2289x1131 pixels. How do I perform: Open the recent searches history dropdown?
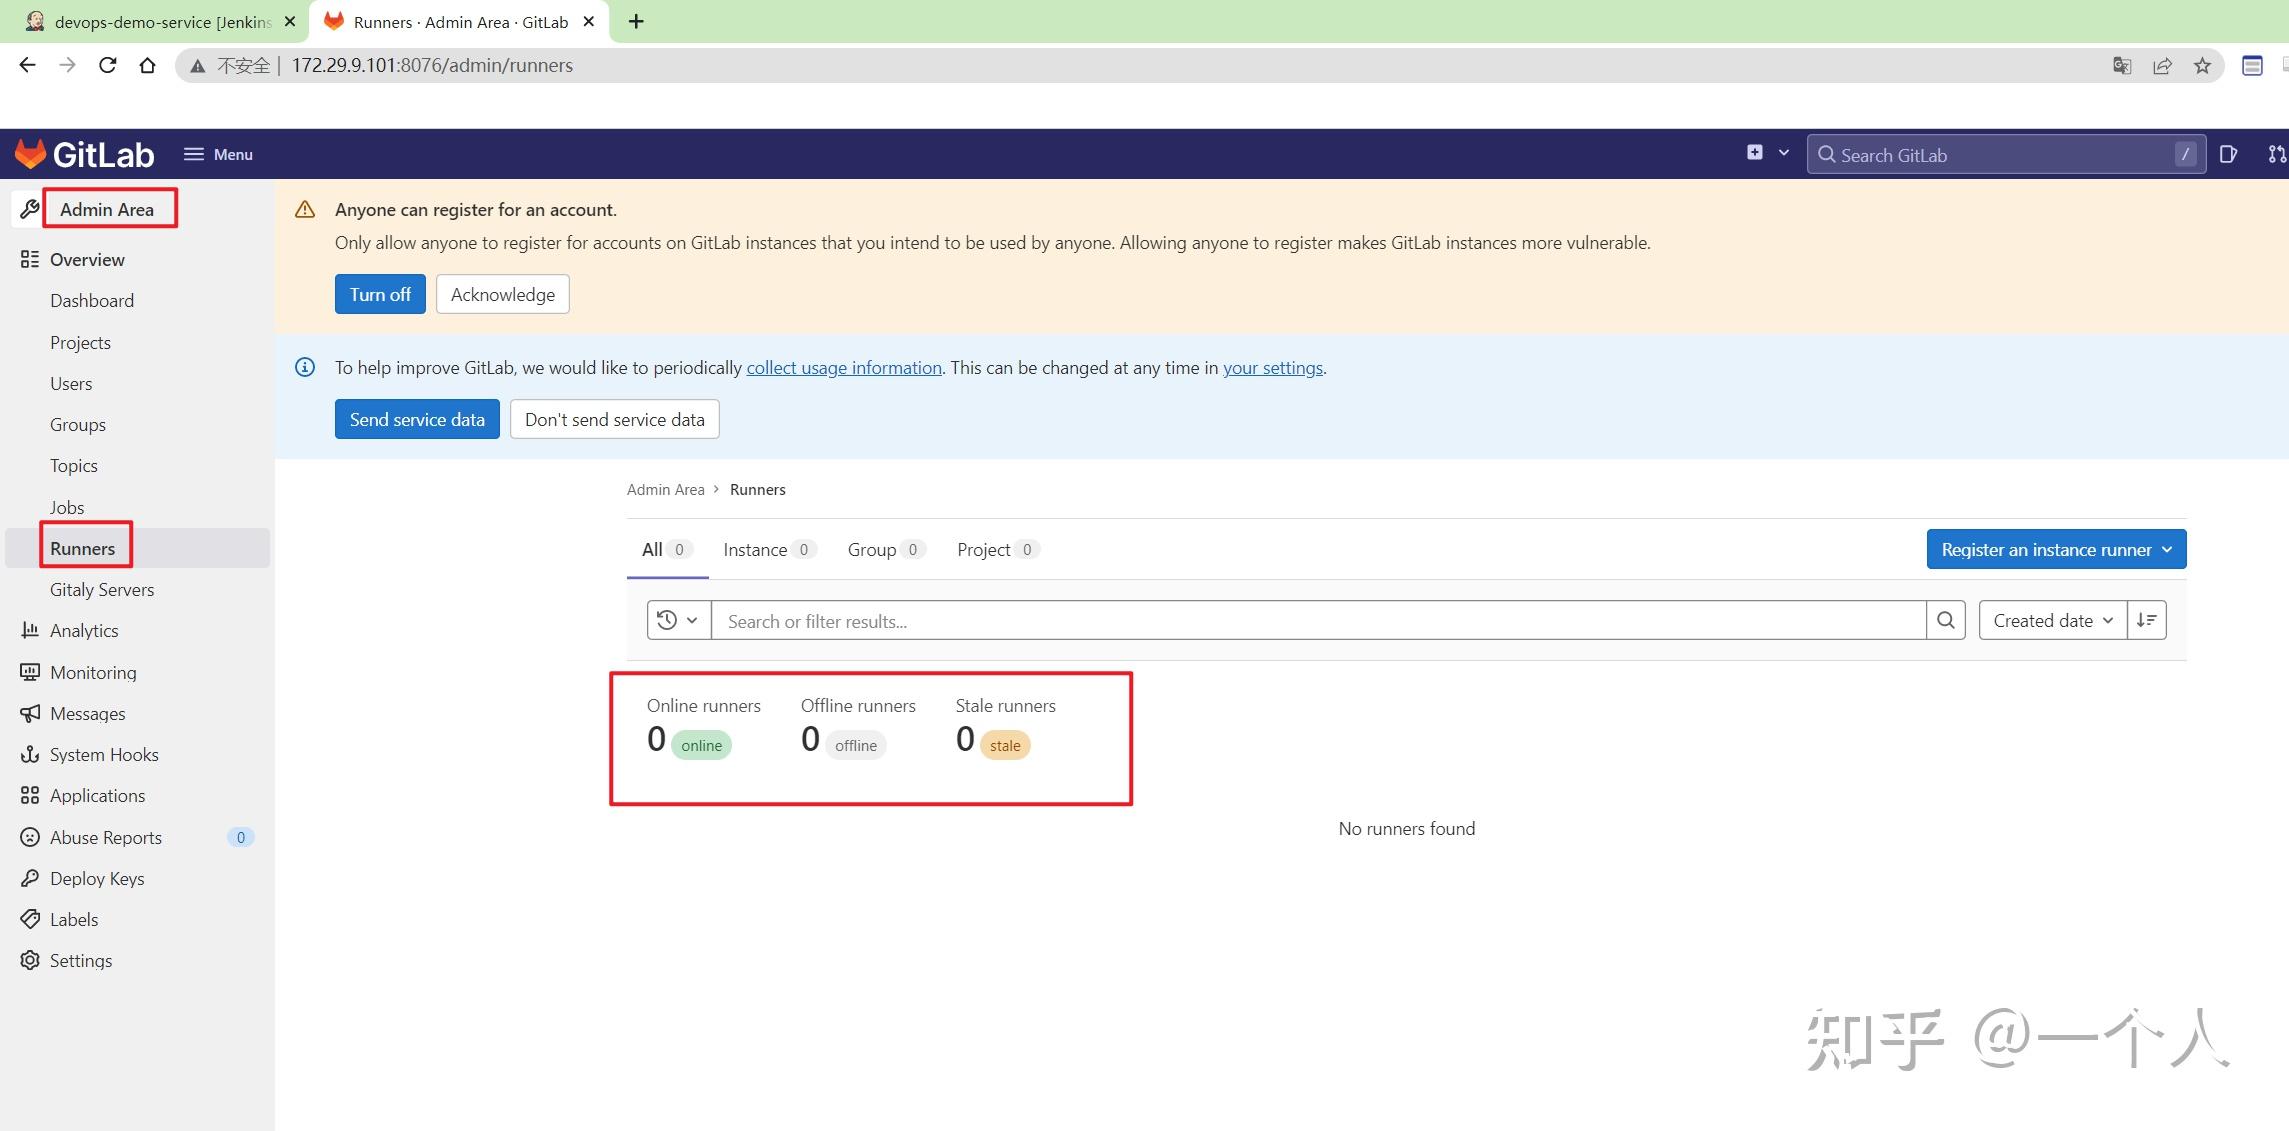point(678,620)
